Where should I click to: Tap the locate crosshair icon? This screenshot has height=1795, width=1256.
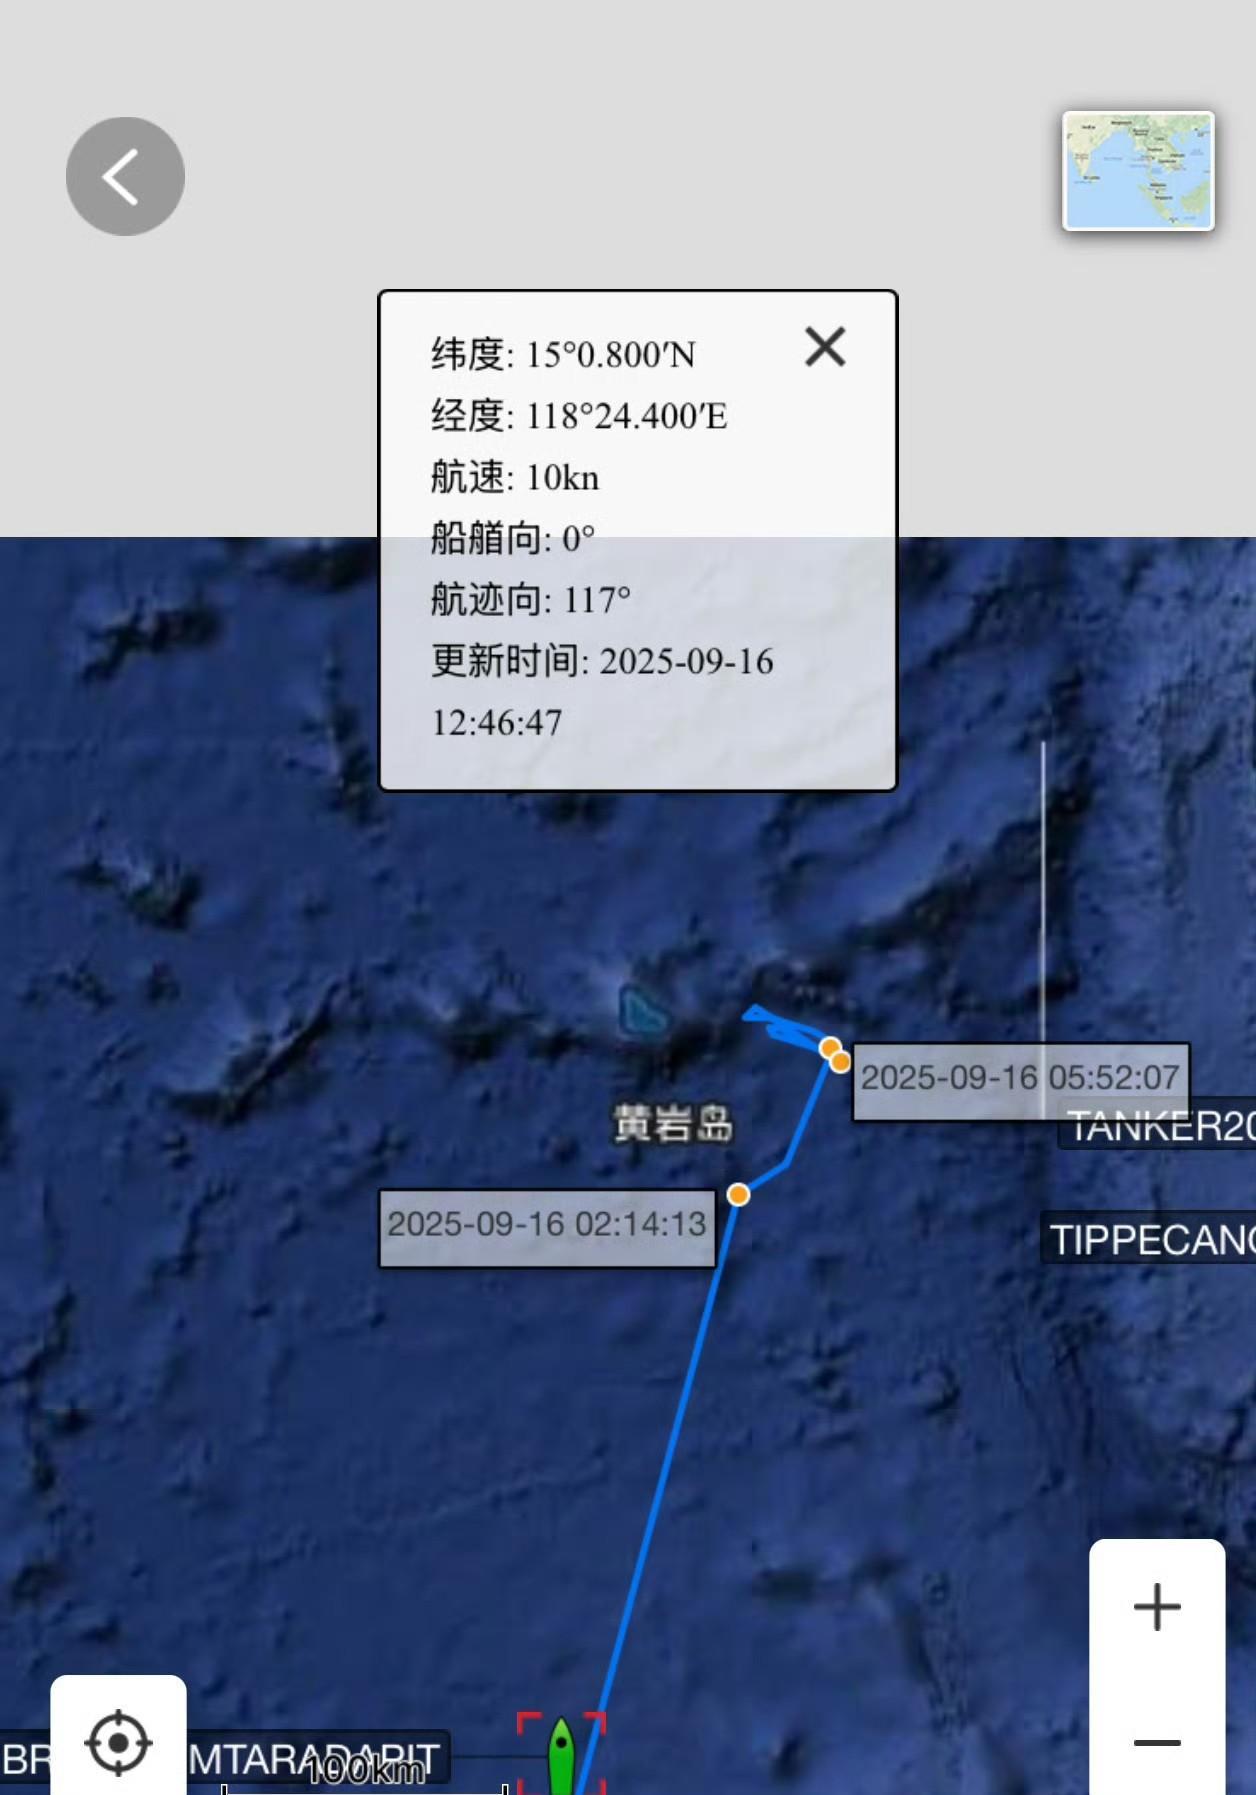118,1742
